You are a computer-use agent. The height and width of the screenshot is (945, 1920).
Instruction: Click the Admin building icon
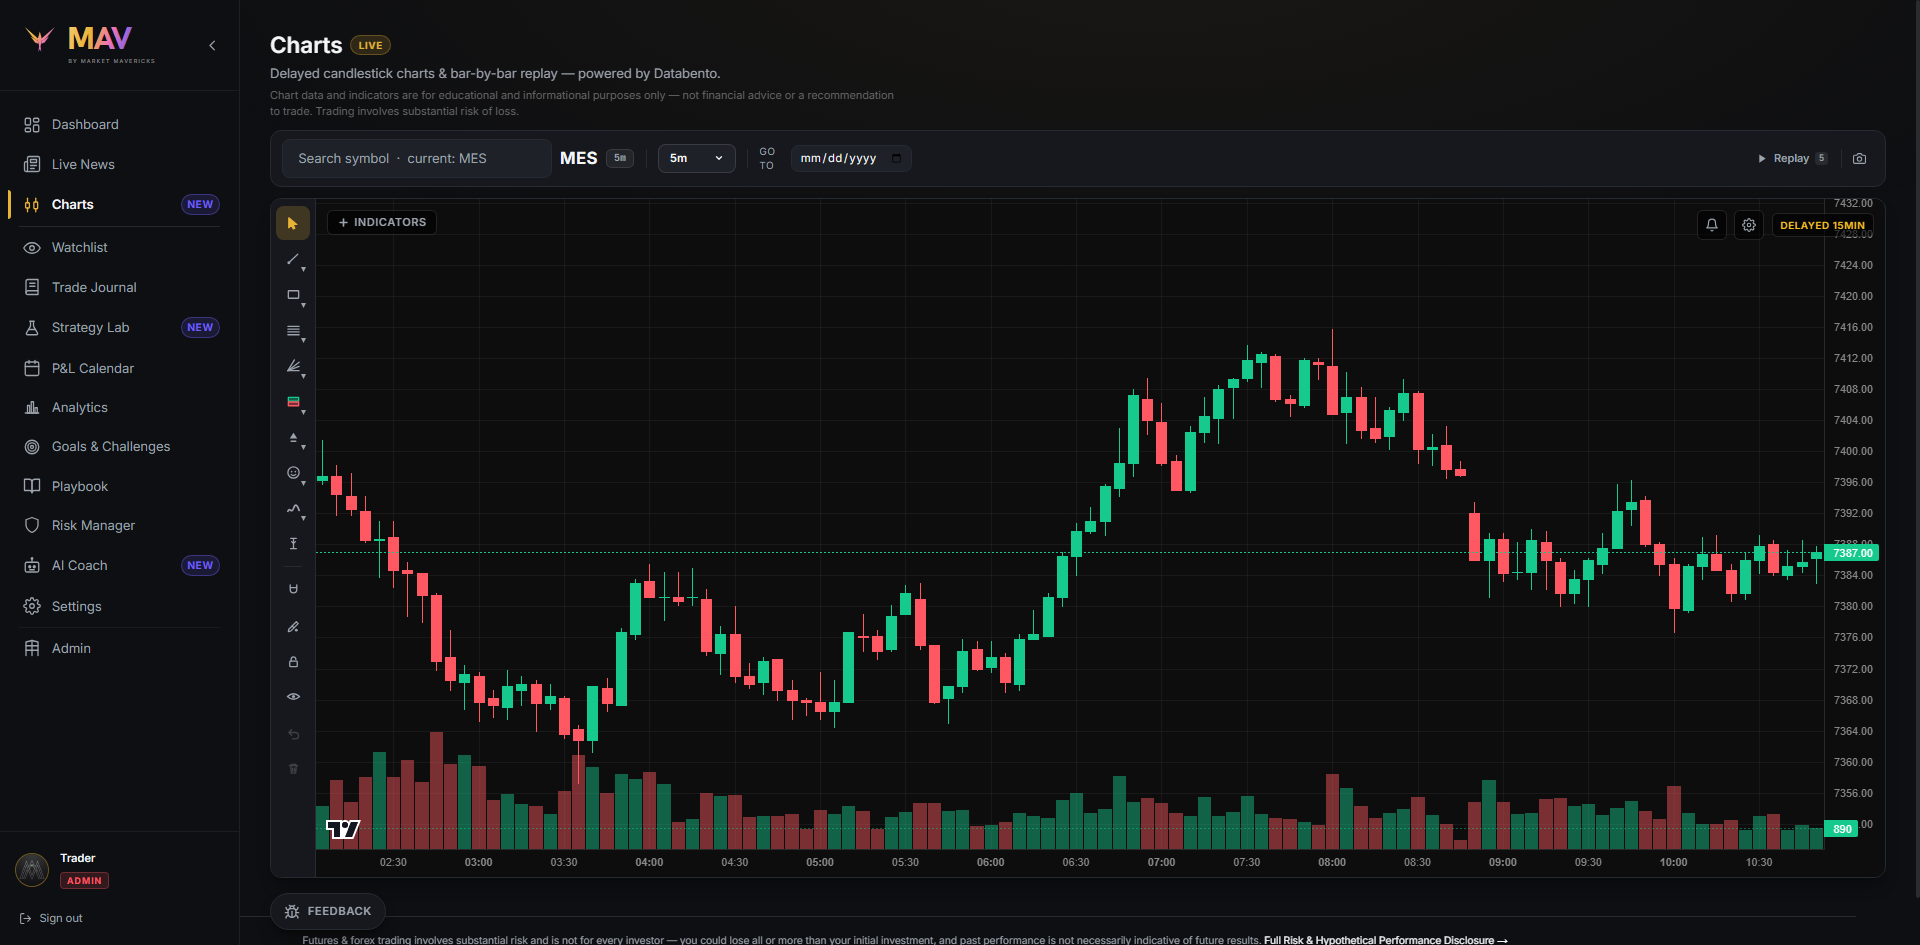(x=32, y=648)
